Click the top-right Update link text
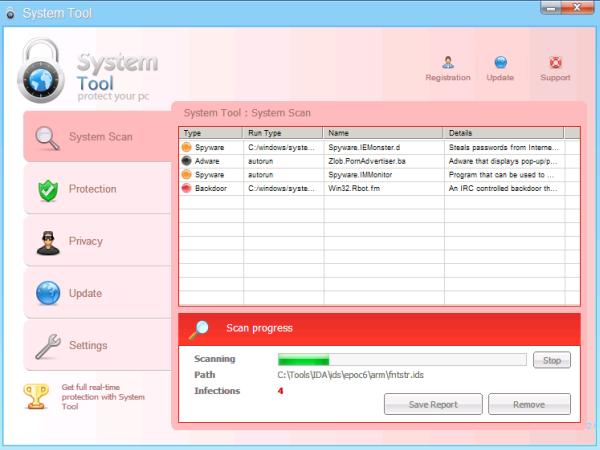This screenshot has height=450, width=600. click(x=500, y=77)
